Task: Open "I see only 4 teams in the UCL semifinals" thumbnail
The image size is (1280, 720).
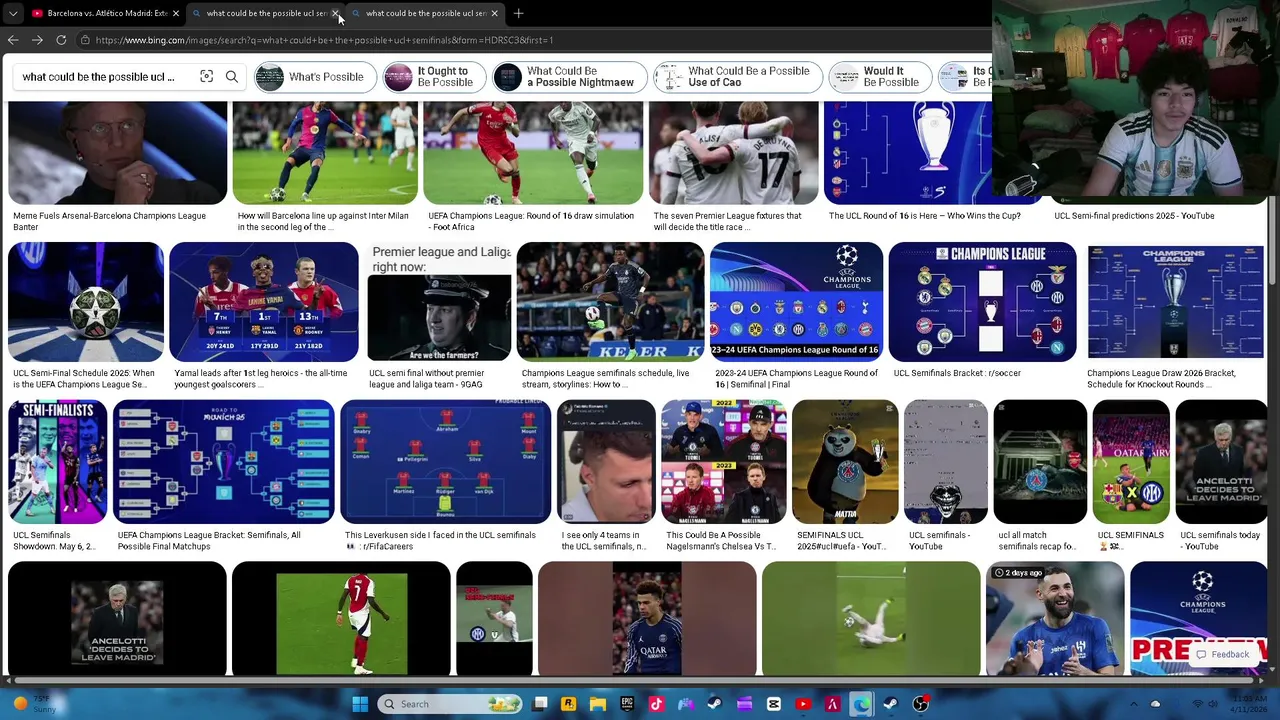Action: [606, 462]
